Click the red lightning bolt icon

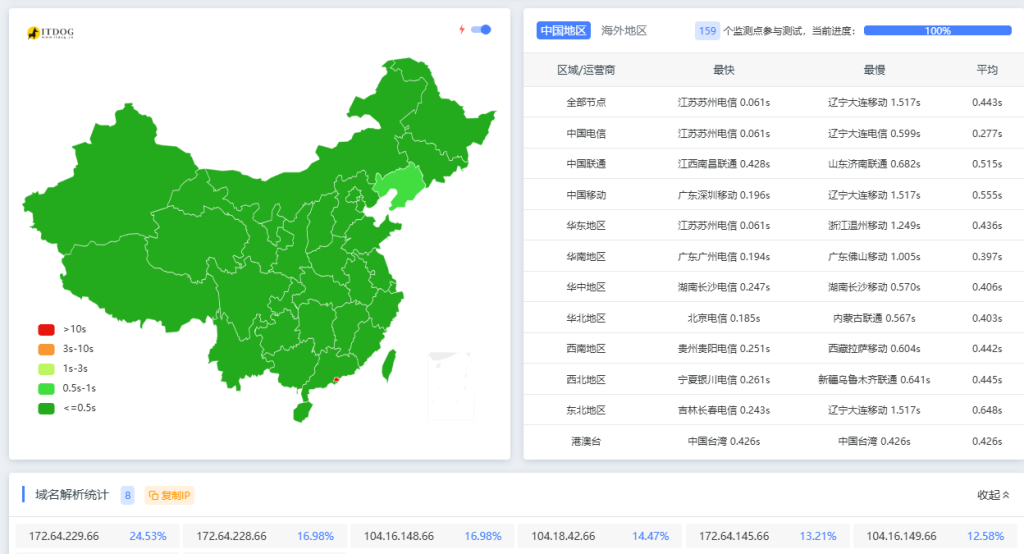point(461,30)
